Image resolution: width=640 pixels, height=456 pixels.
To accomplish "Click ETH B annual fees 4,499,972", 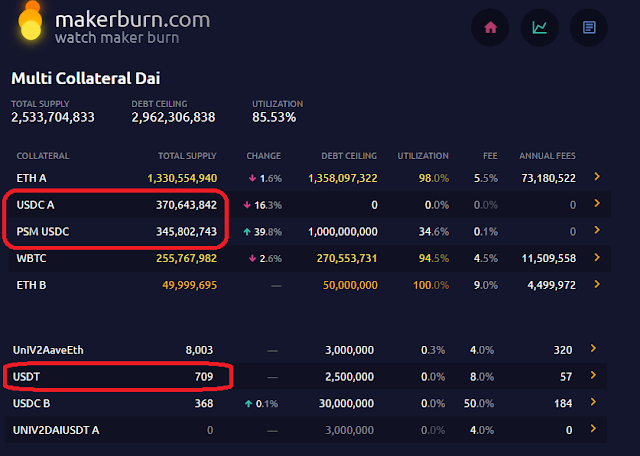I will click(552, 285).
